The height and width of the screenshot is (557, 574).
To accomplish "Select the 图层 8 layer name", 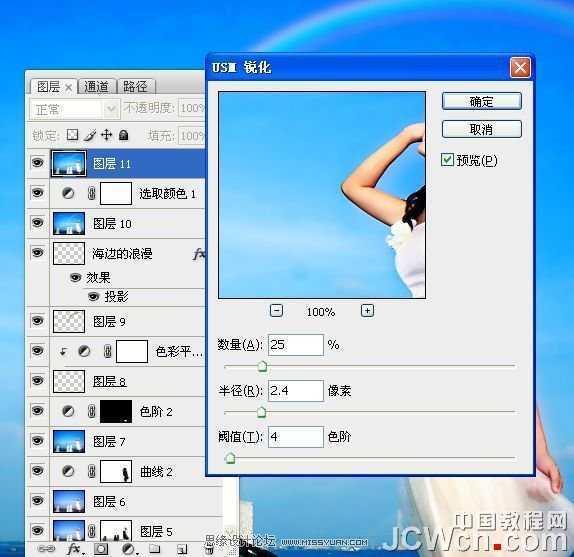I will coord(109,381).
